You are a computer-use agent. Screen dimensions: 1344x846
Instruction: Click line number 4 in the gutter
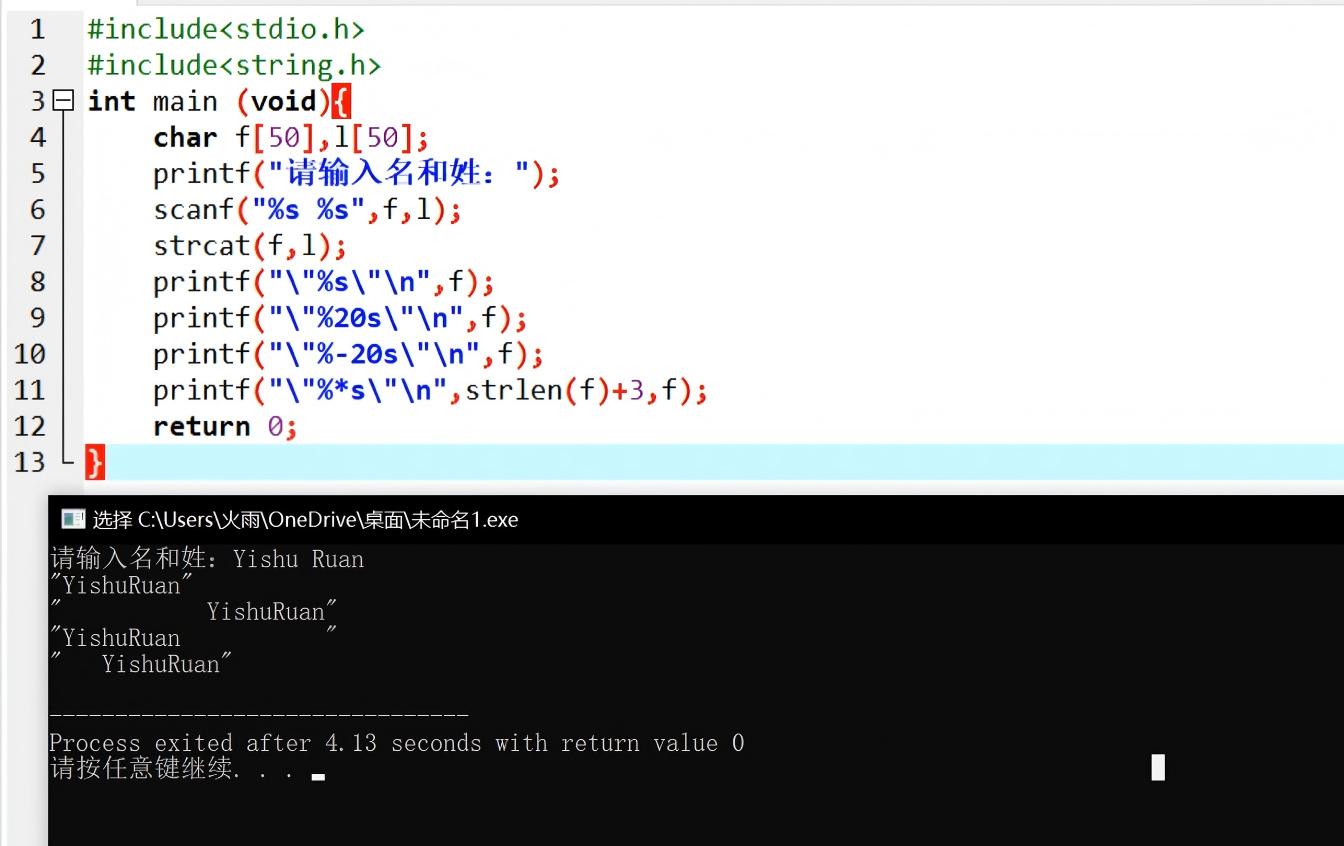tap(37, 137)
